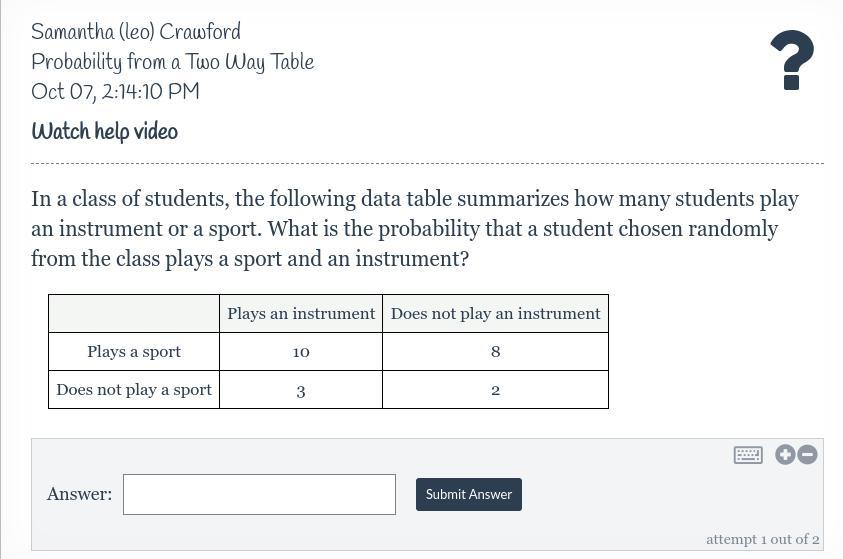Click the Oct 07 timestamp text
843x559 pixels.
tap(115, 93)
